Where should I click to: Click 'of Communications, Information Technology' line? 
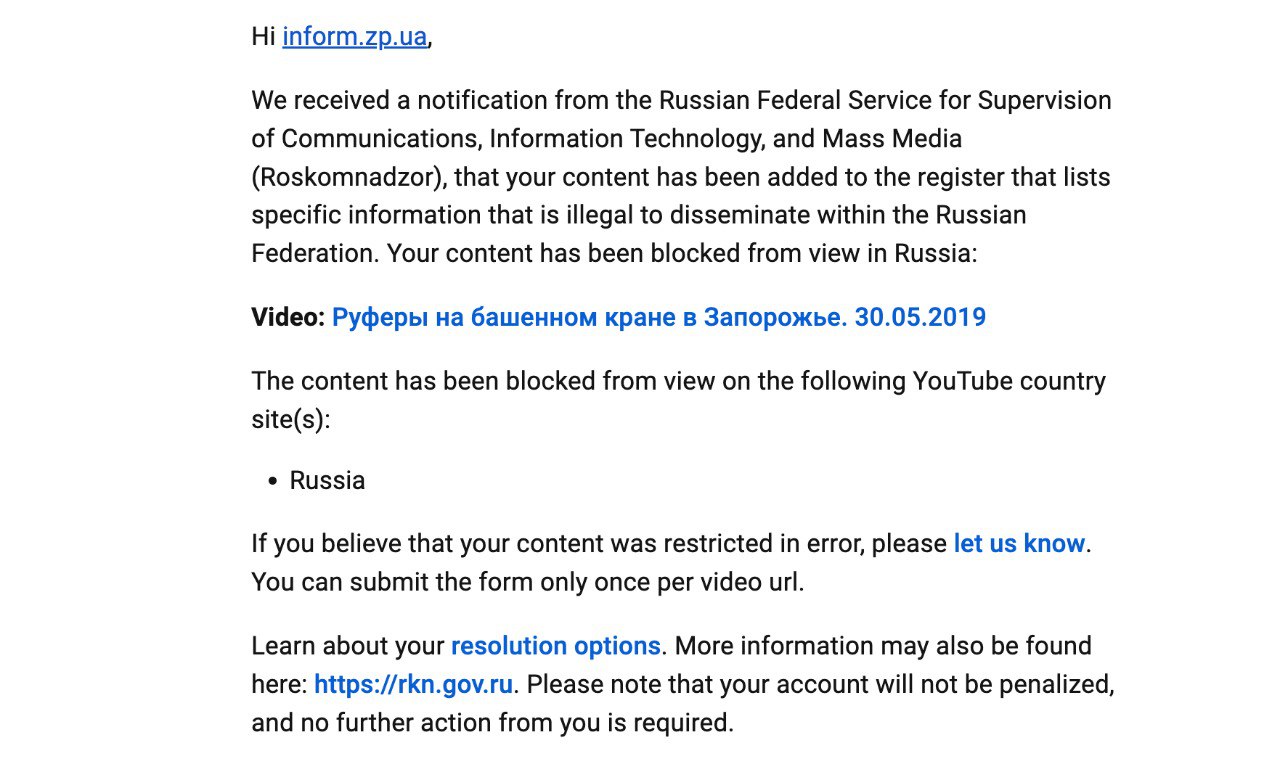click(x=606, y=139)
